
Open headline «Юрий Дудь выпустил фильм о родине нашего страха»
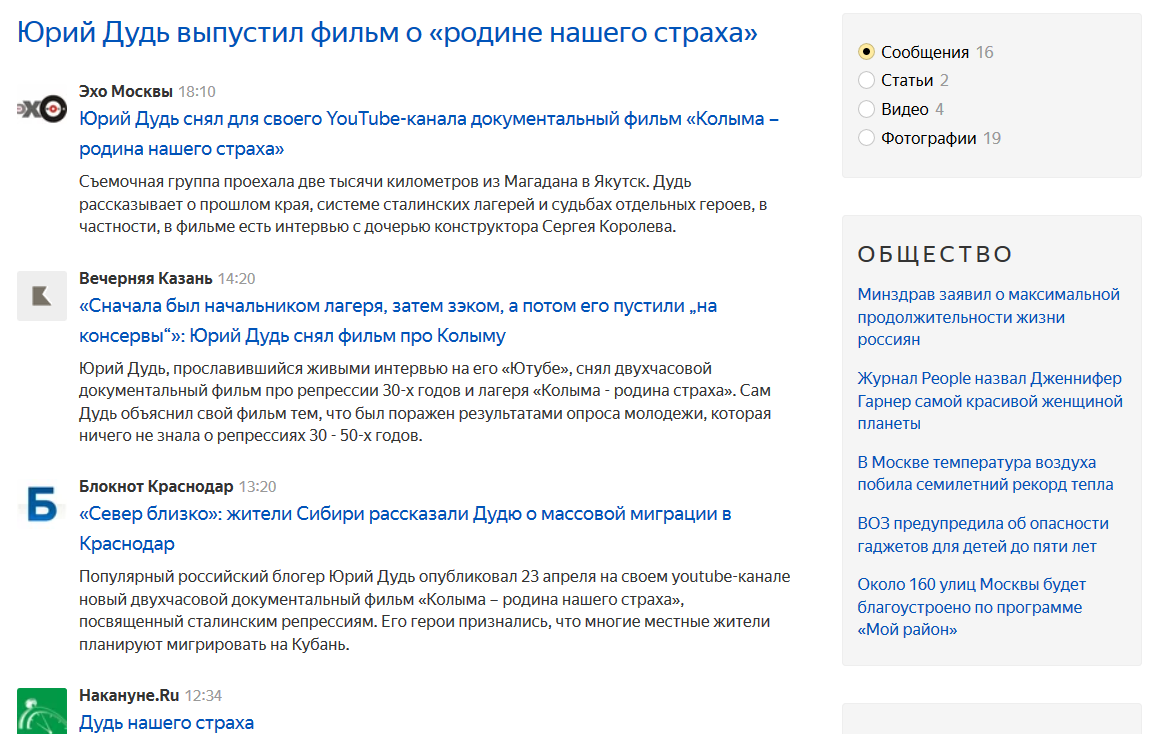(387, 33)
